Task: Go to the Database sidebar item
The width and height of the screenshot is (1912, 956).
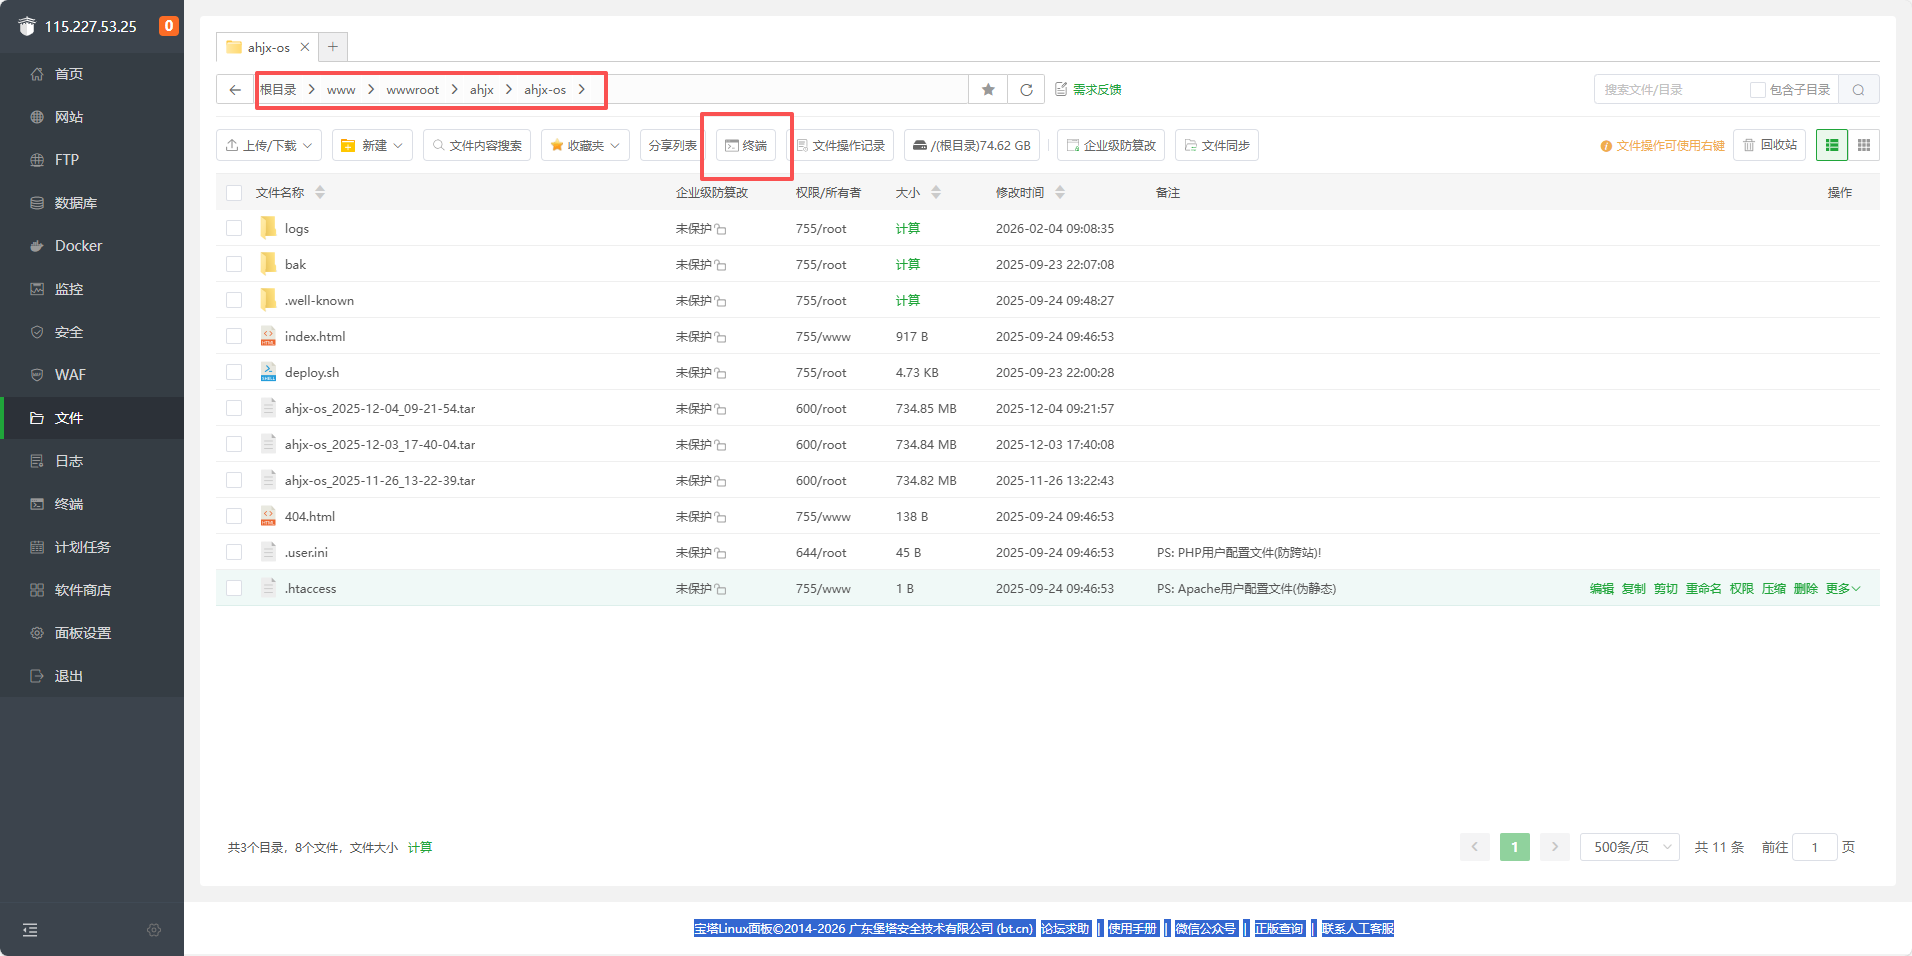Action: tap(75, 203)
